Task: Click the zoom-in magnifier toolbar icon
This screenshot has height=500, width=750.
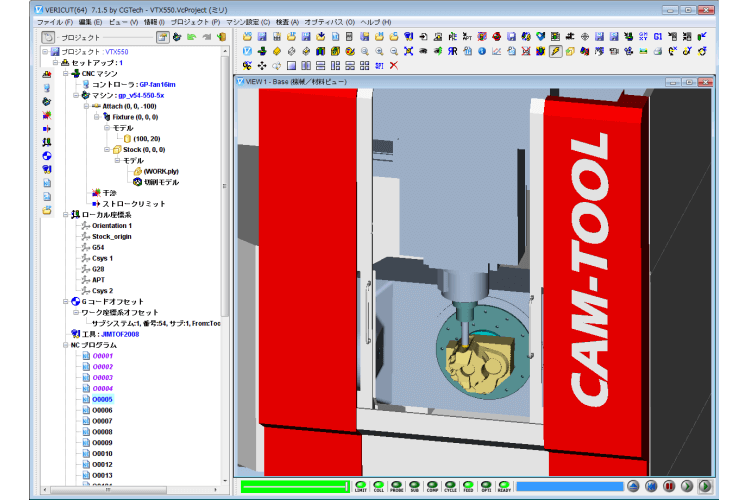Action: click(379, 51)
